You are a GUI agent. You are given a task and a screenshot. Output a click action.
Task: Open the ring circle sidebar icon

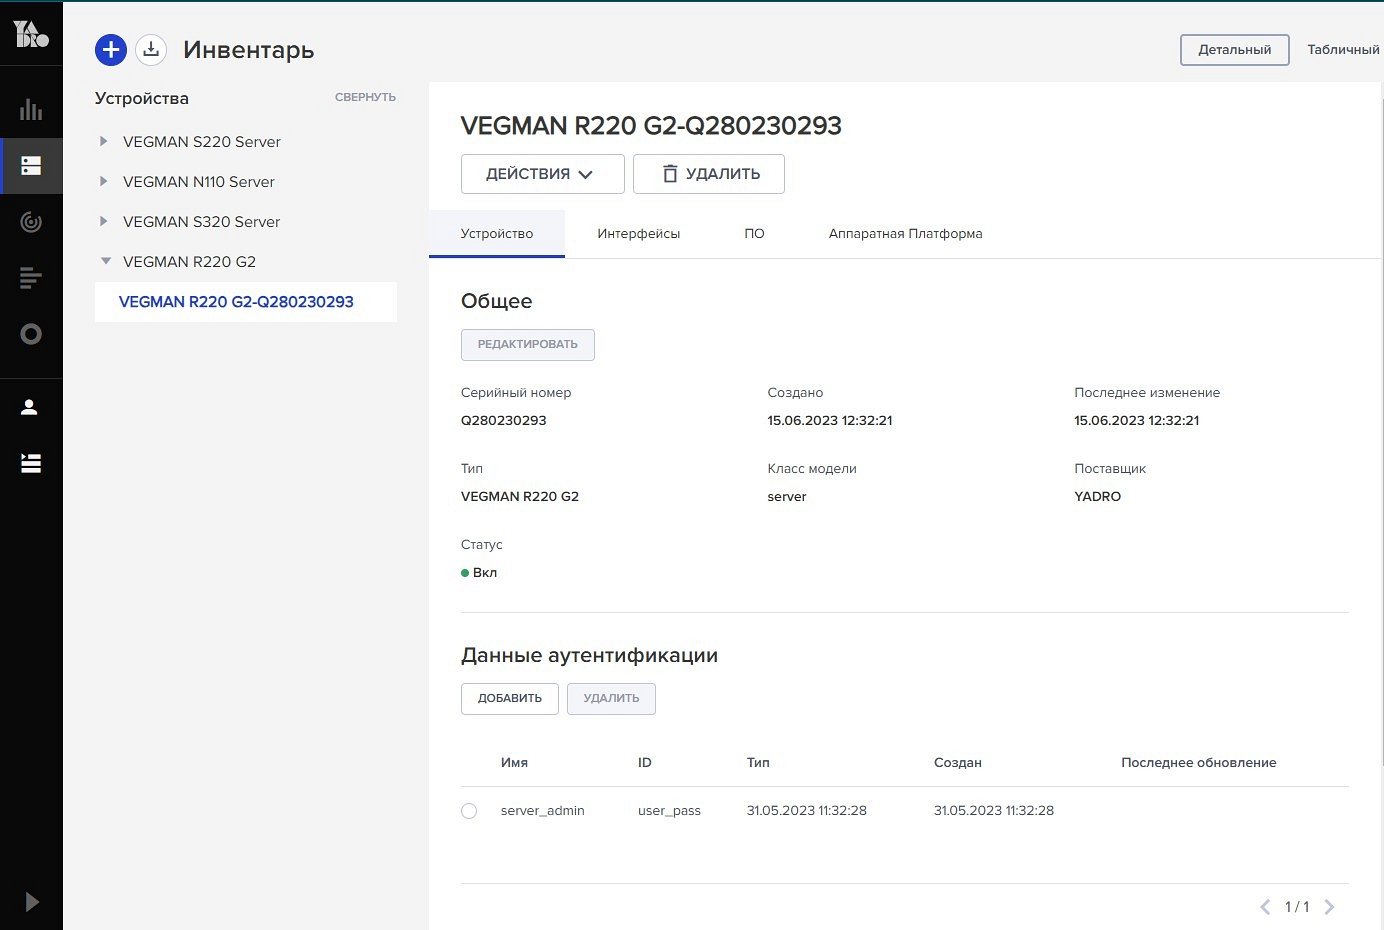tap(31, 334)
